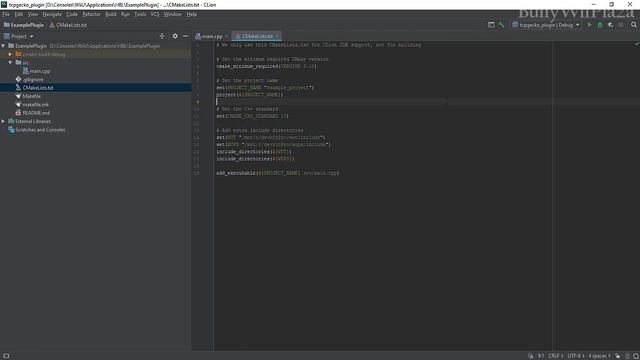Click the inspection profile icon in status bar

coord(627,356)
